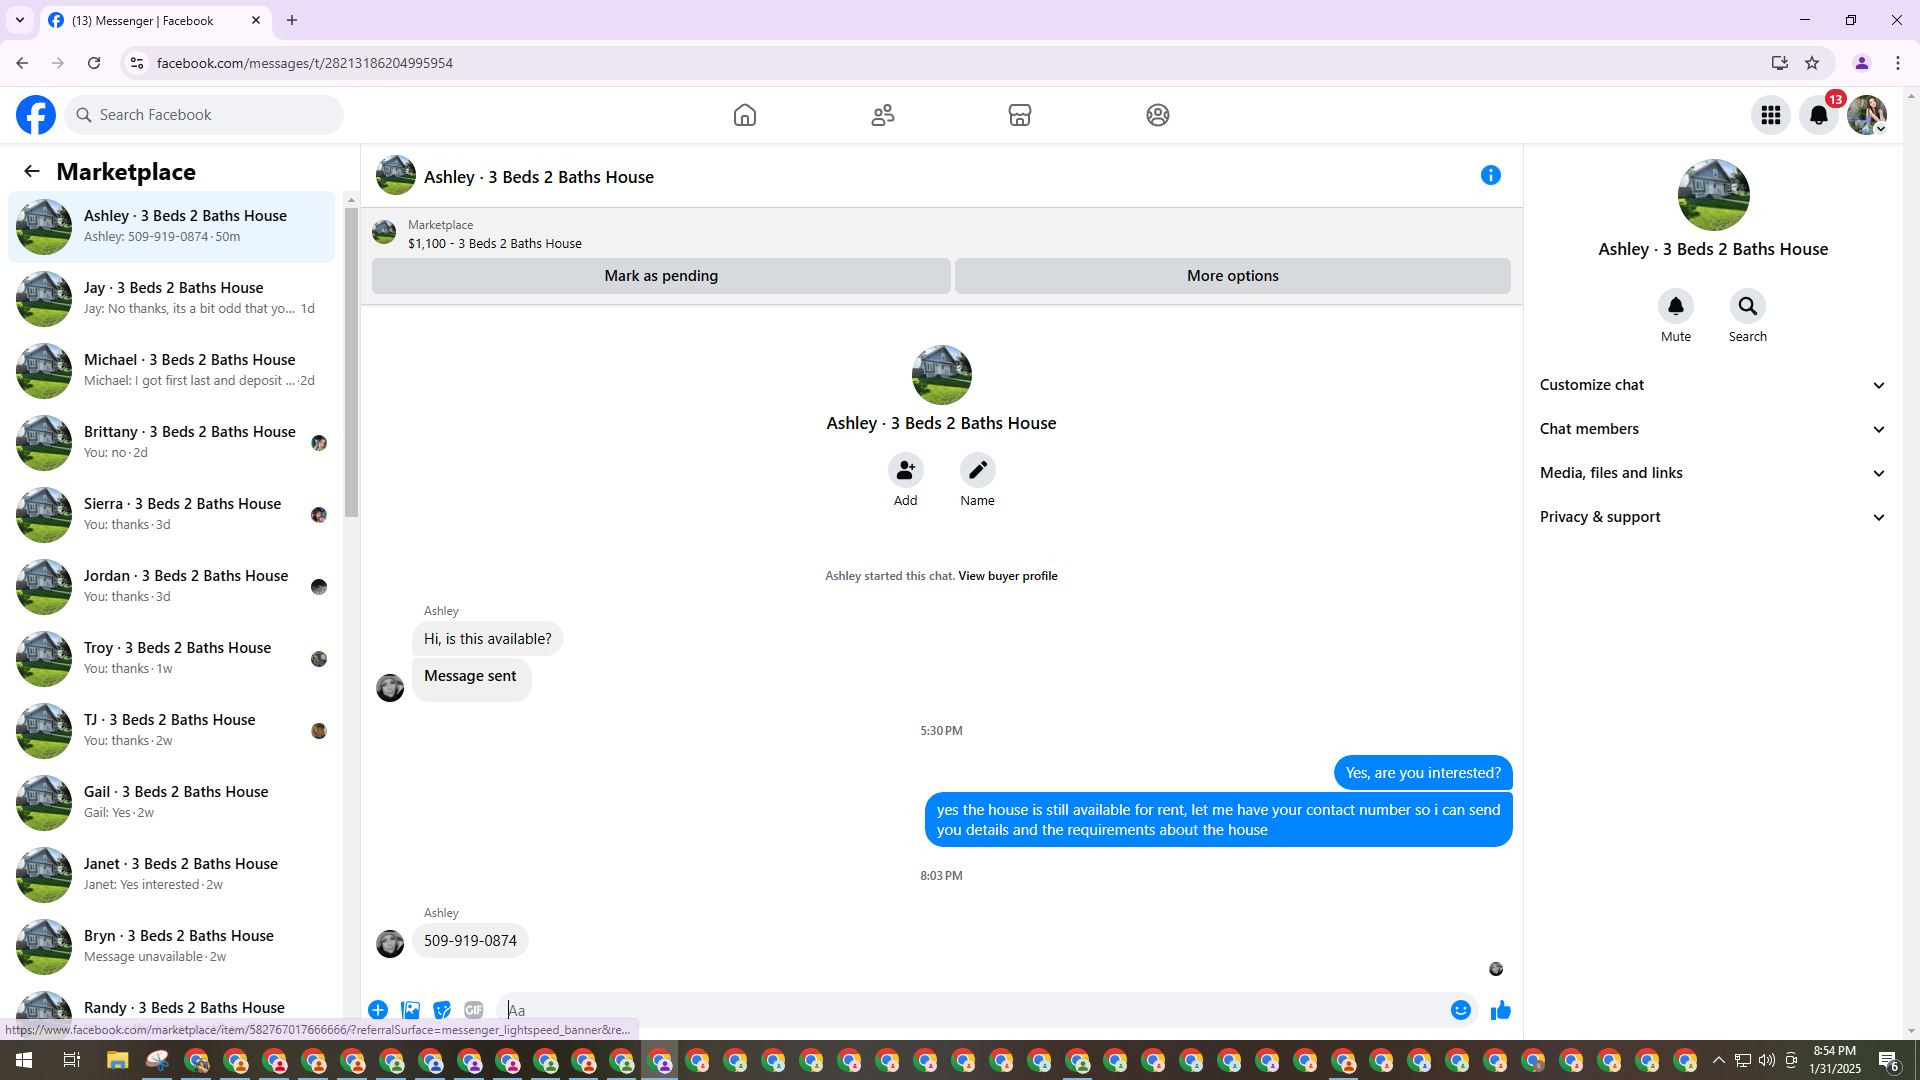Viewport: 1920px width, 1080px height.
Task: Open File Explorer from the taskbar
Action: pyautogui.click(x=117, y=1060)
